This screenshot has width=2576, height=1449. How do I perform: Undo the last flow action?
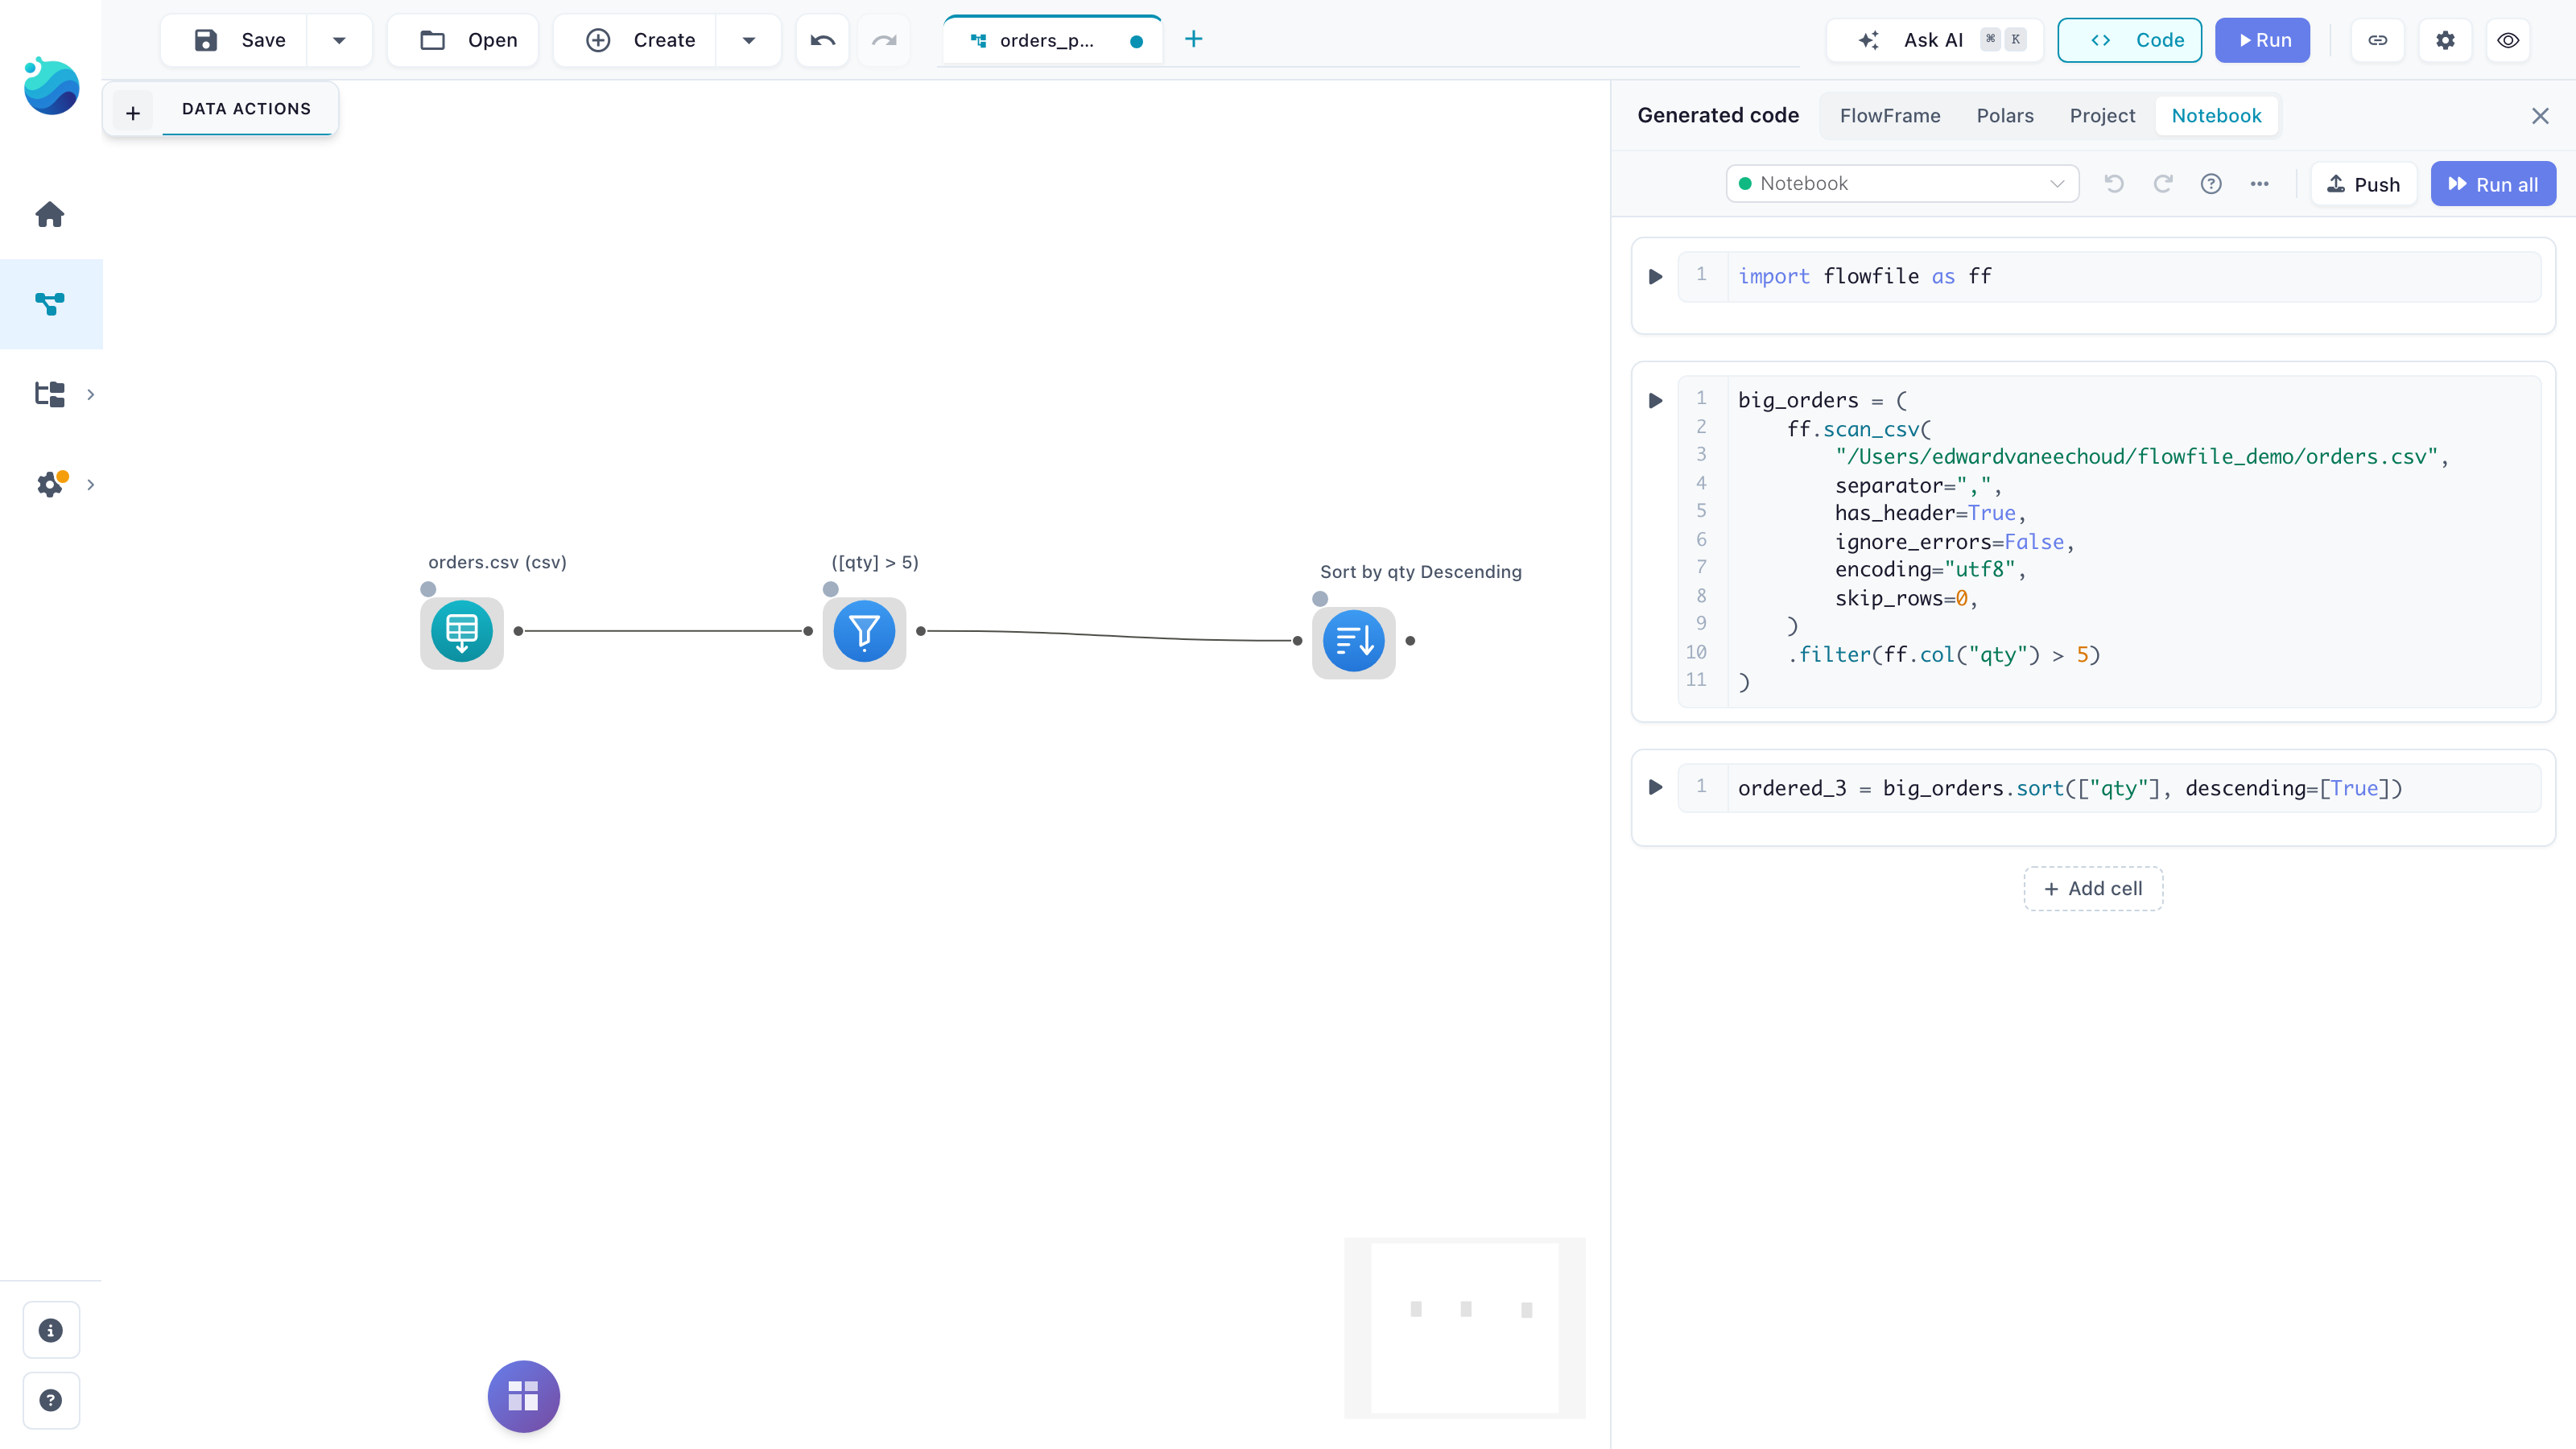click(x=822, y=40)
